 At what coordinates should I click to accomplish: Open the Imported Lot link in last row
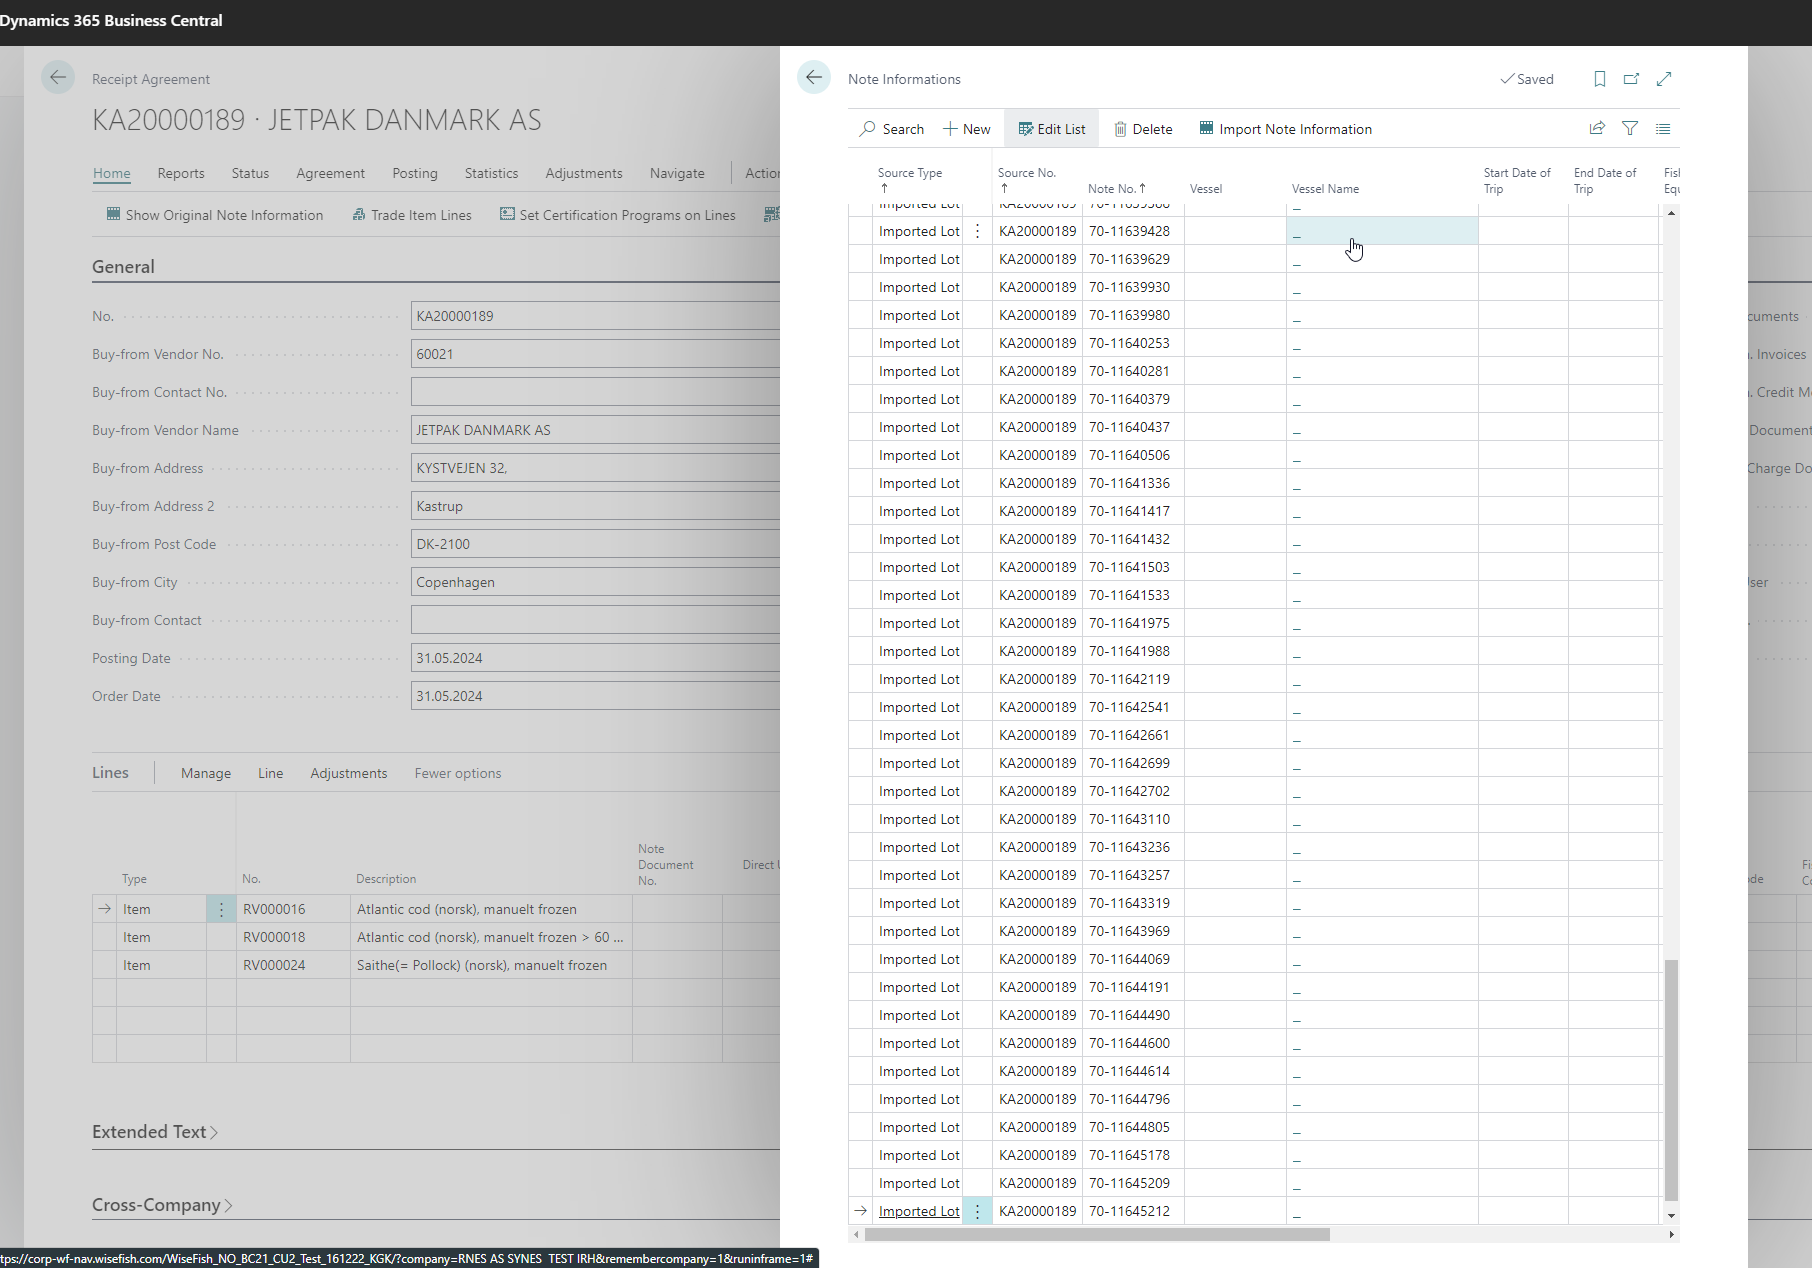918,1211
